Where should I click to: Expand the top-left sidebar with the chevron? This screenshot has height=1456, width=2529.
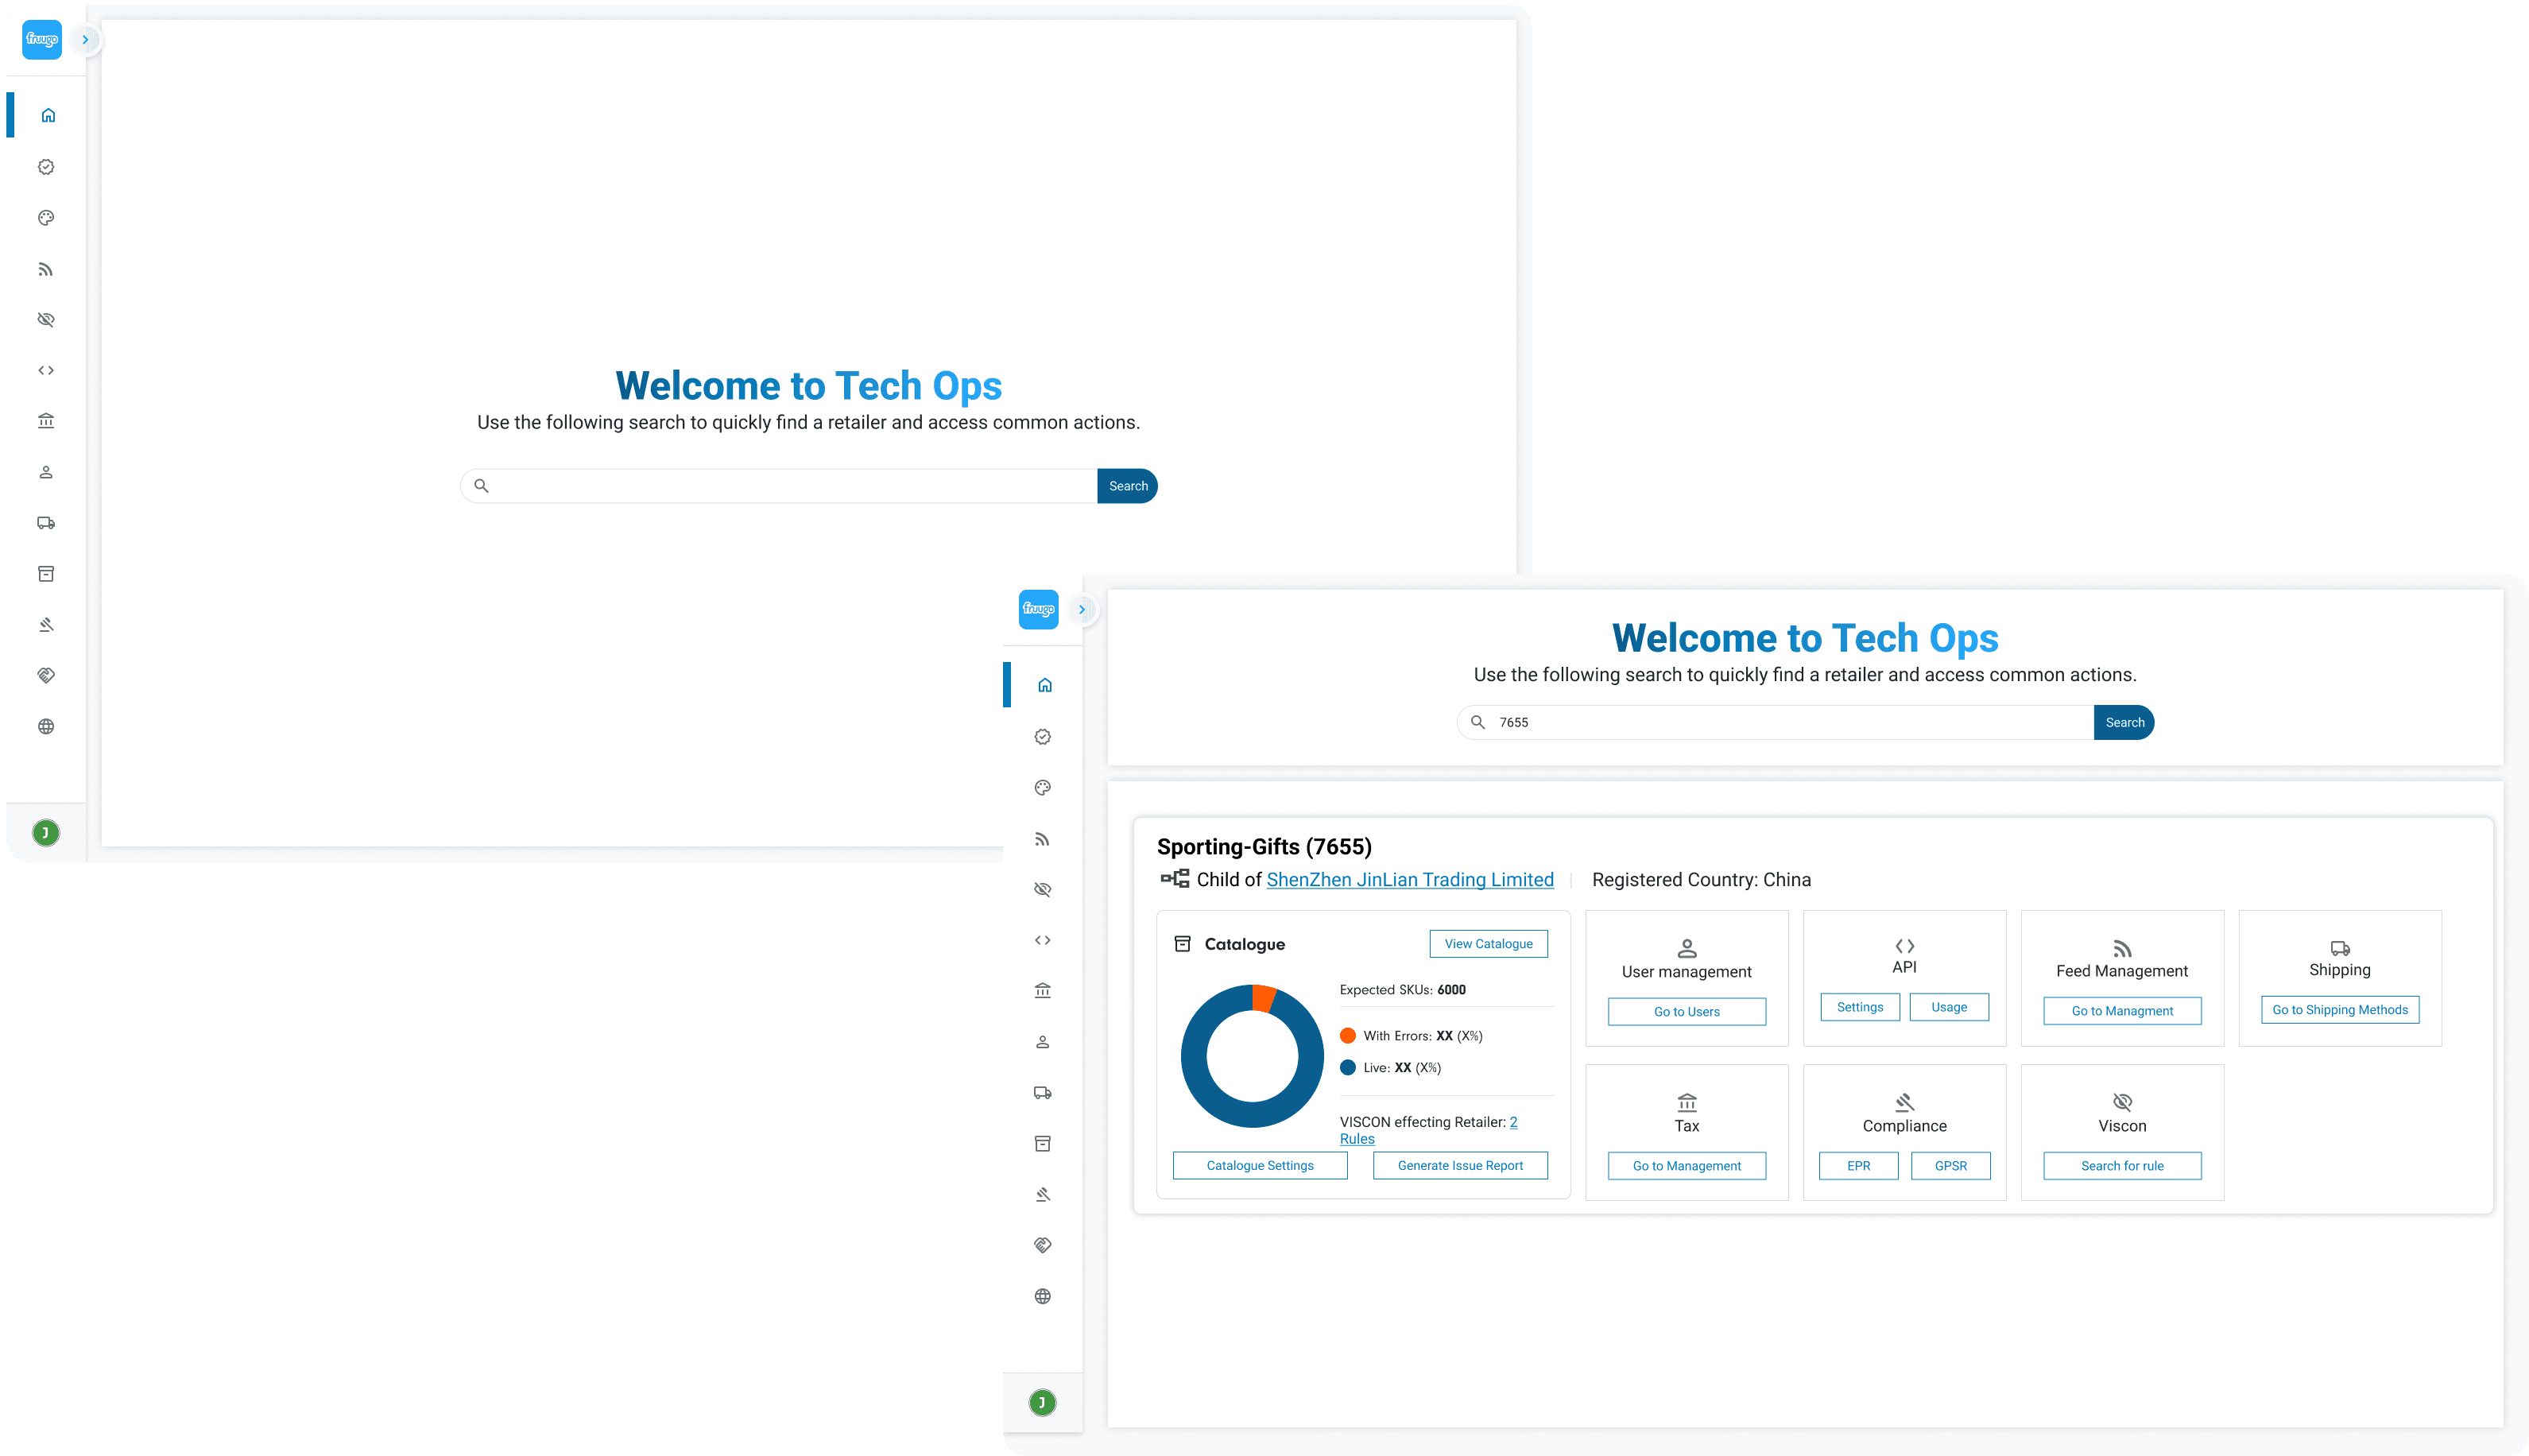(85, 40)
